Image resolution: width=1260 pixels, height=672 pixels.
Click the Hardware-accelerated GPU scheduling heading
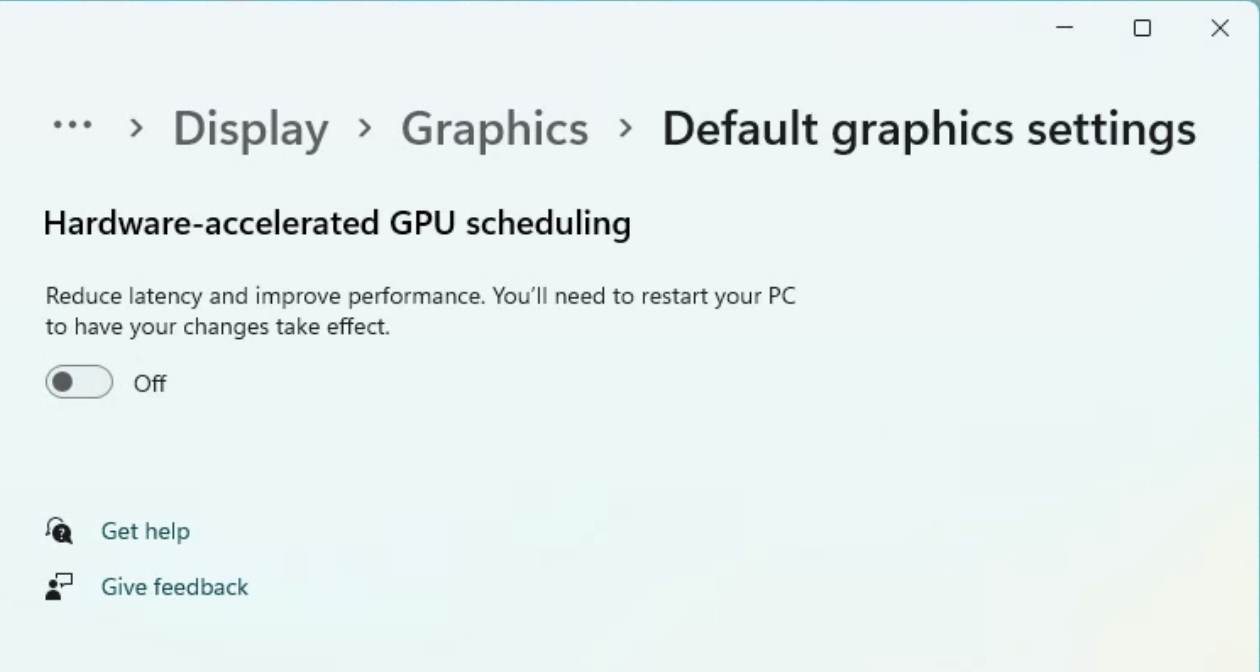(x=337, y=223)
